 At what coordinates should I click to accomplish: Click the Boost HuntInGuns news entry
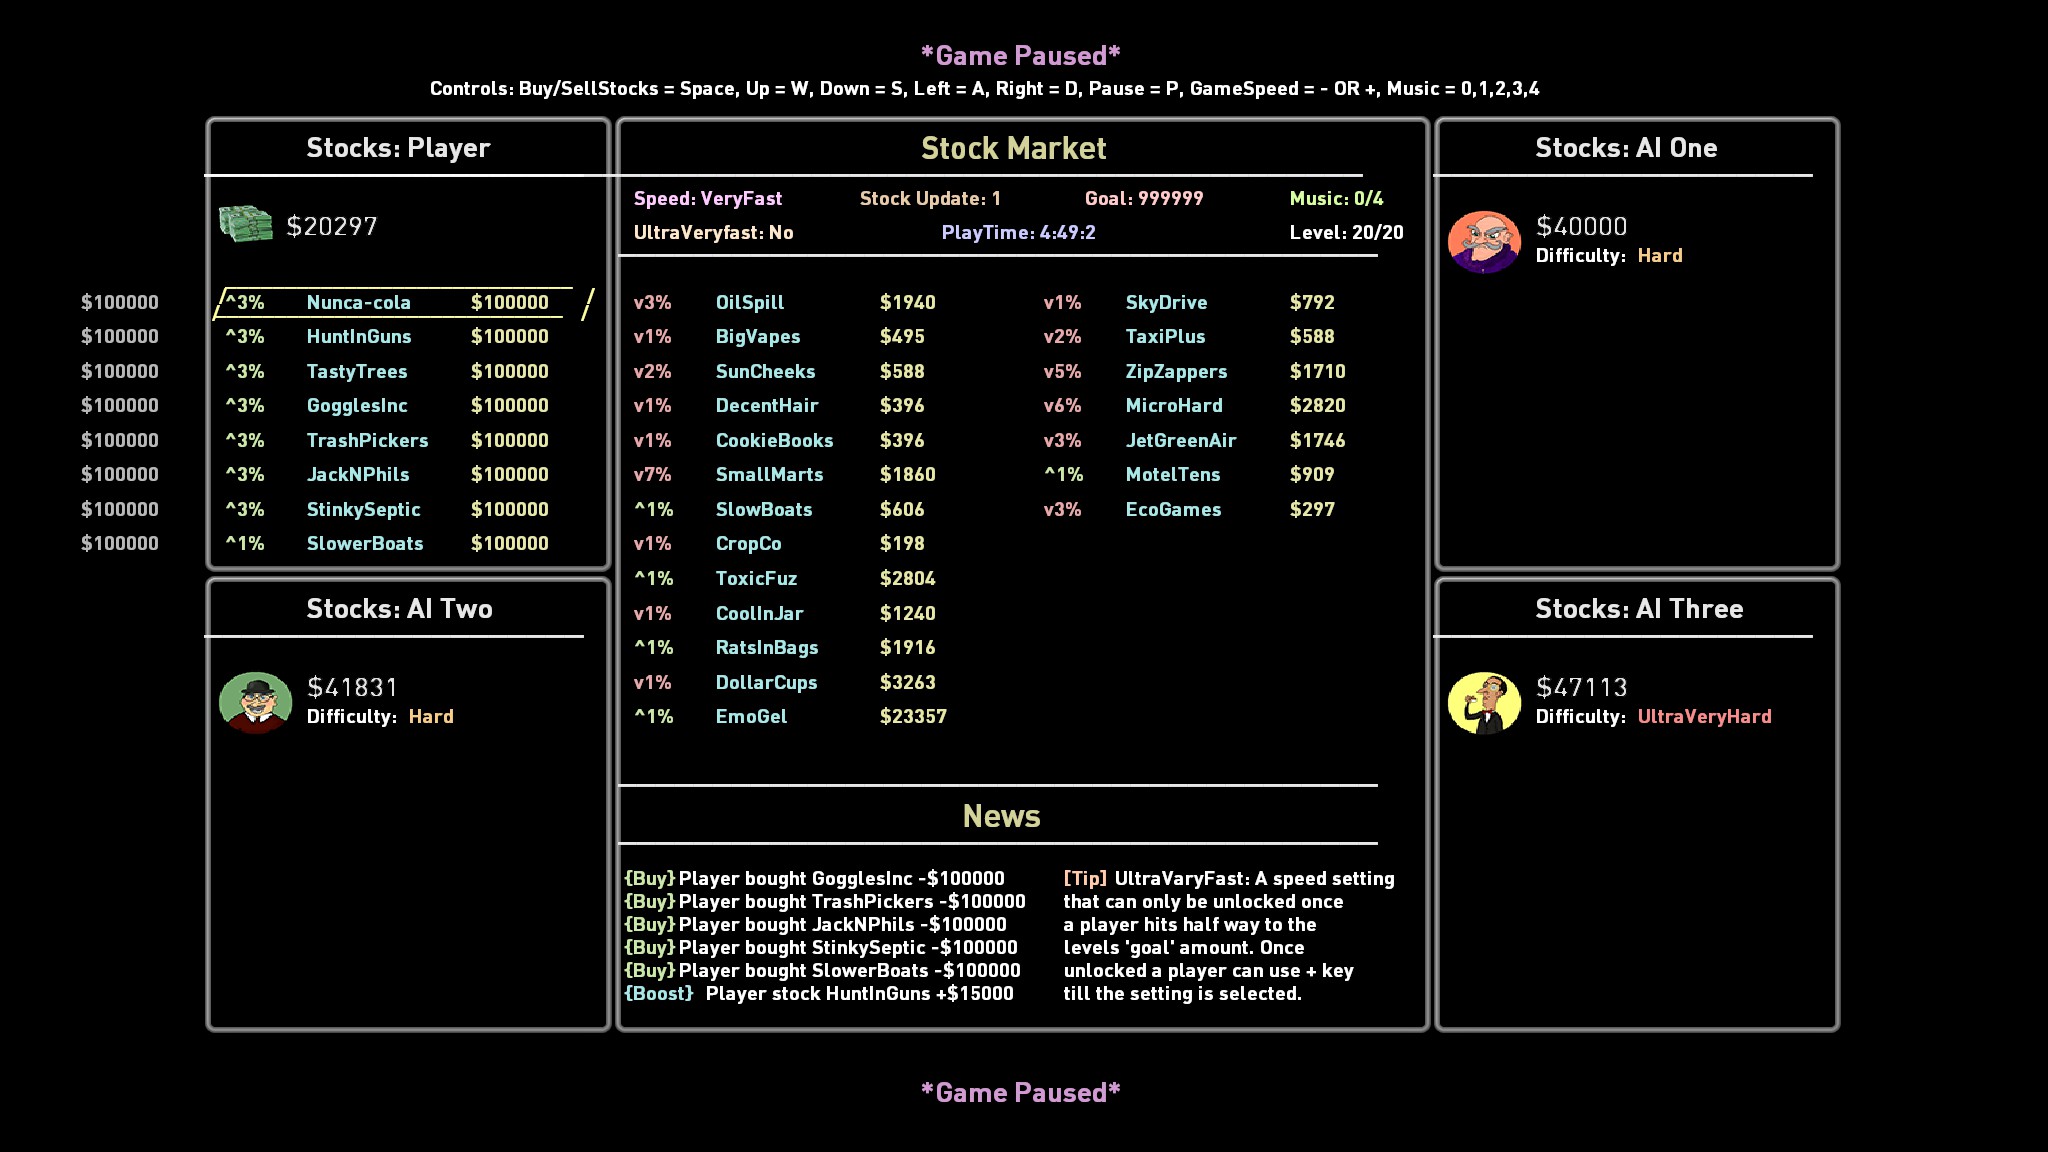point(818,994)
